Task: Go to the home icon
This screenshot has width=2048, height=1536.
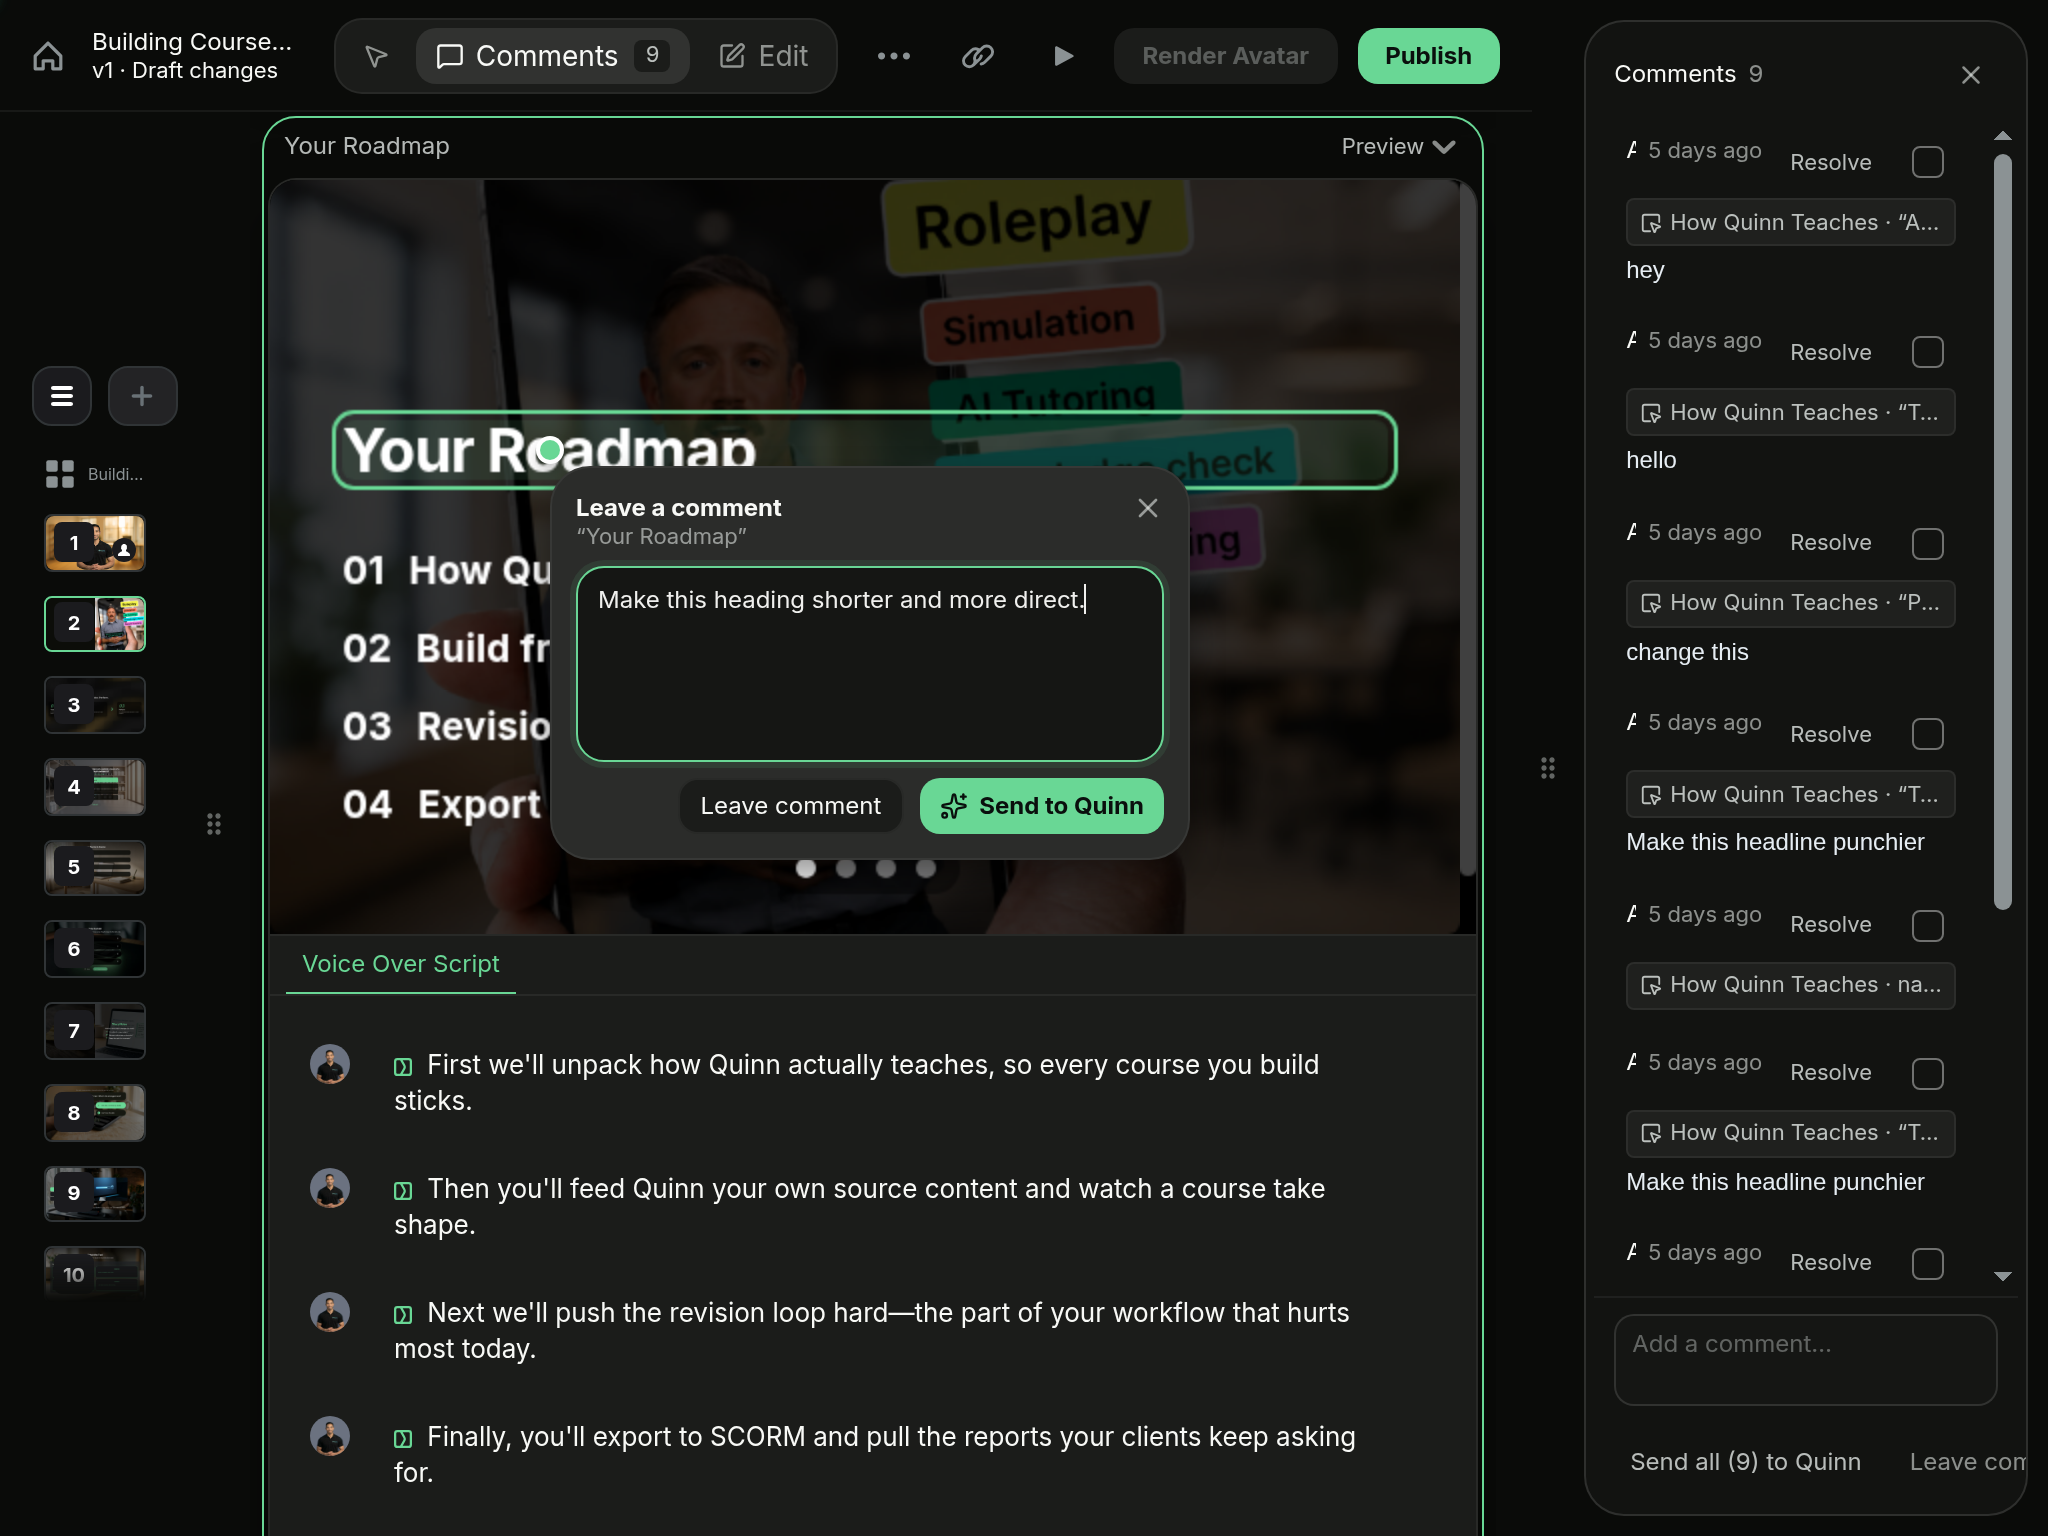Action: click(x=48, y=56)
